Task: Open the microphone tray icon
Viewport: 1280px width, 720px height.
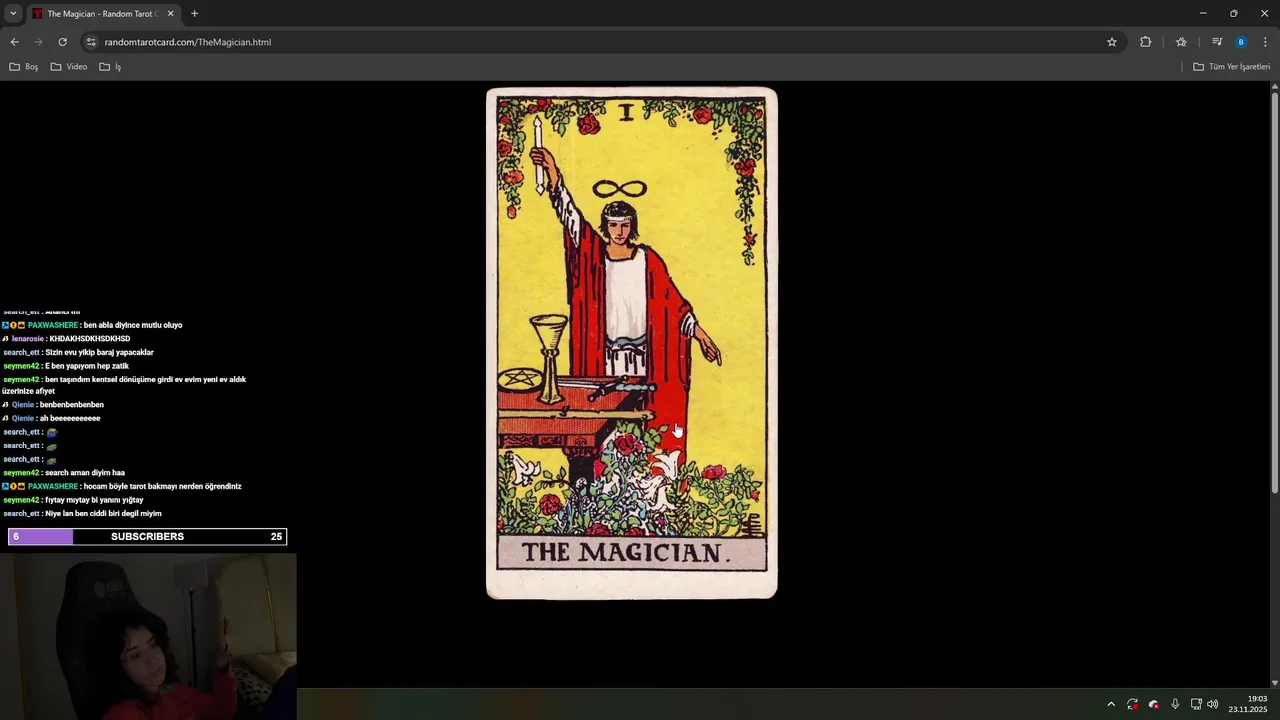Action: coord(1175,704)
